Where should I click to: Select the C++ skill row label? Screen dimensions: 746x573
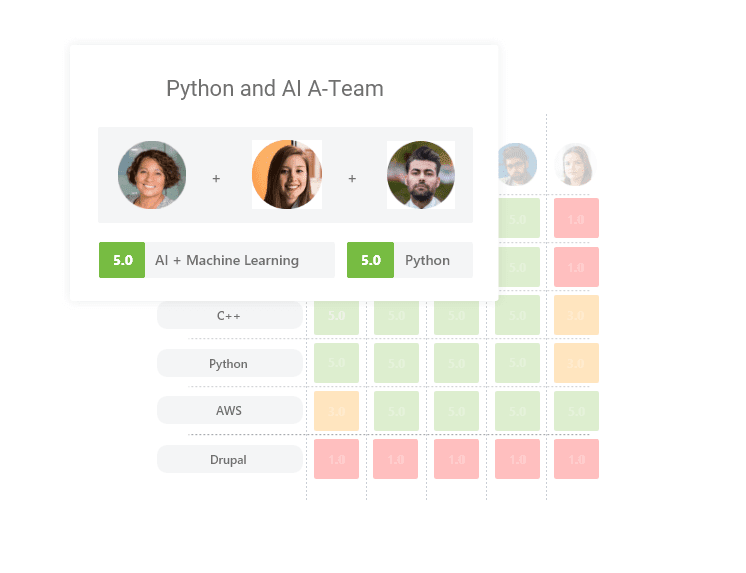click(x=229, y=316)
